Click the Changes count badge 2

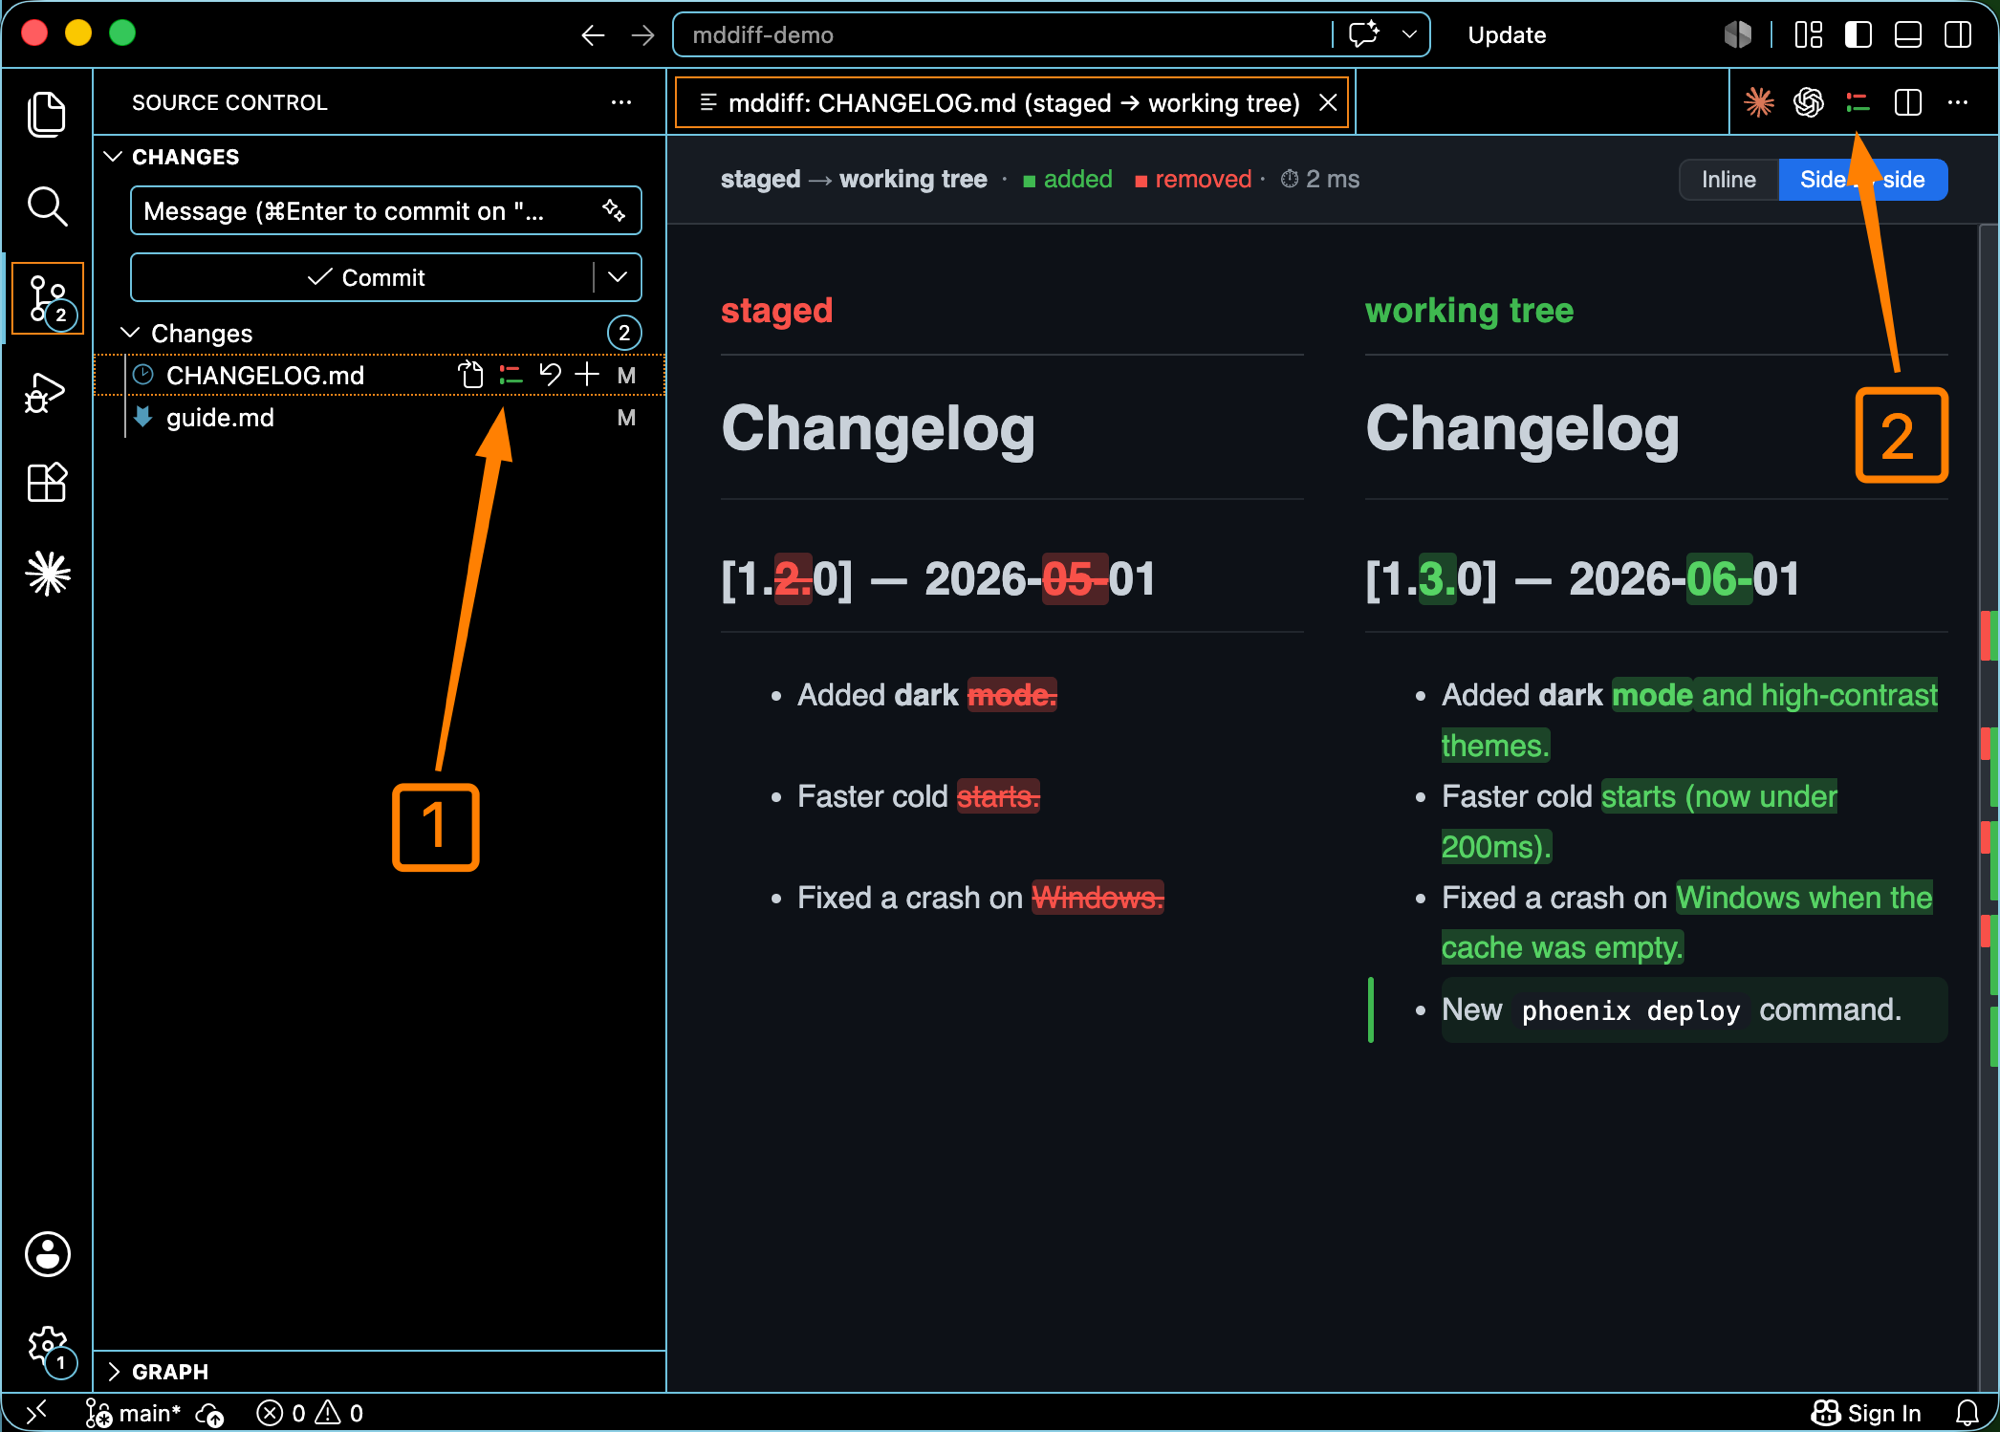(x=624, y=332)
